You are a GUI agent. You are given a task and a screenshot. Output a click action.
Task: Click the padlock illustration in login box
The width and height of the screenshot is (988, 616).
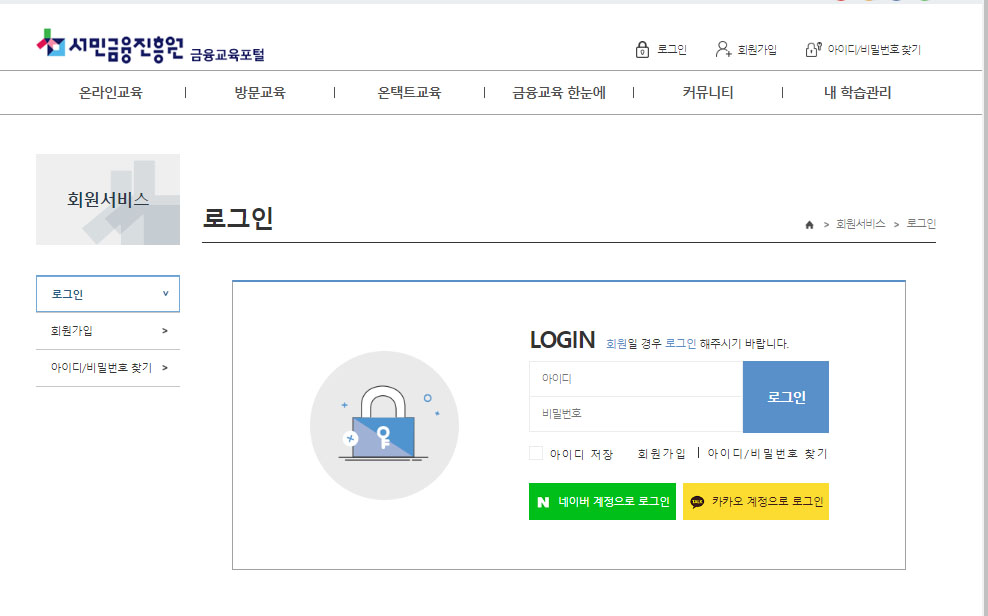tap(384, 424)
